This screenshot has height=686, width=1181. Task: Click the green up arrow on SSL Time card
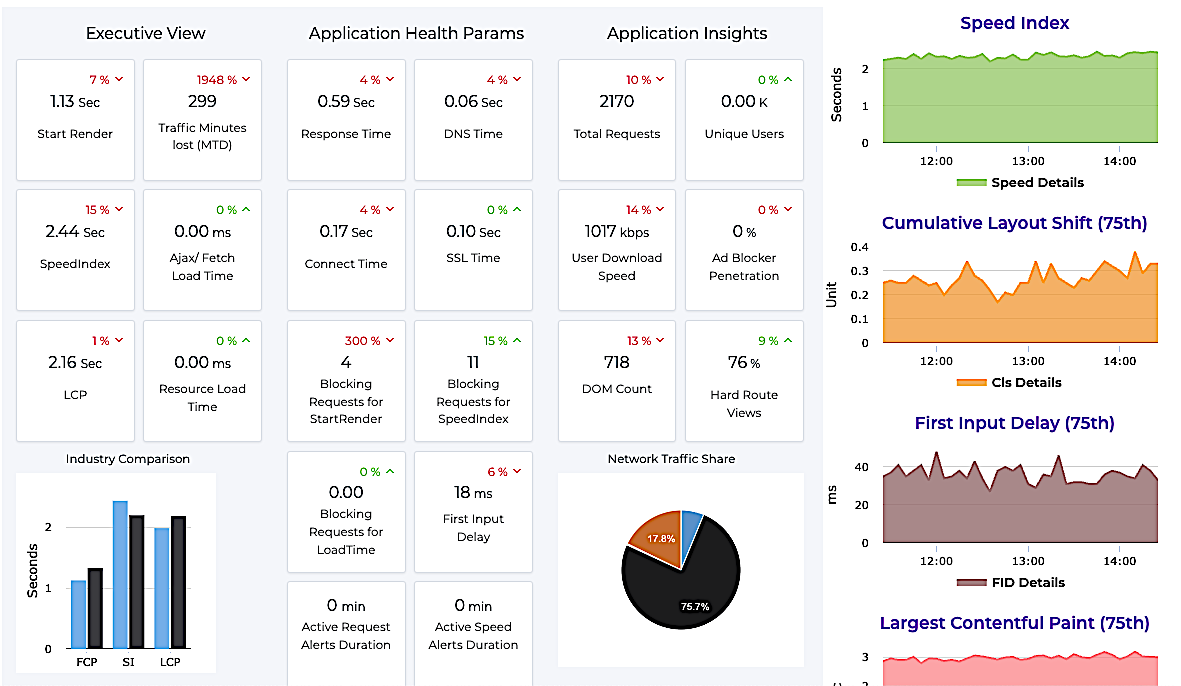click(517, 210)
